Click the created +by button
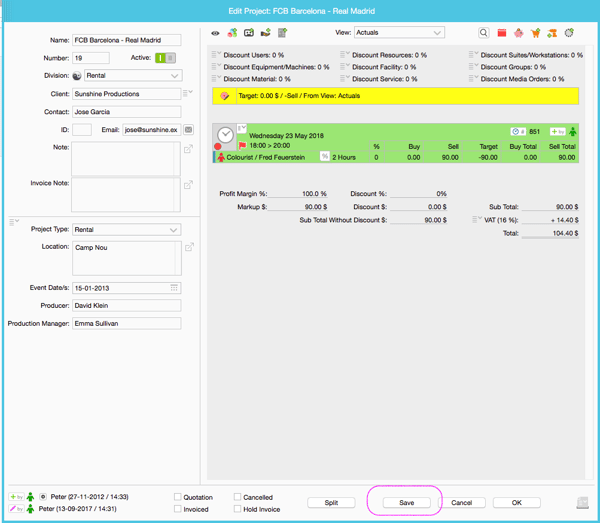600x523 pixels. coord(16,497)
